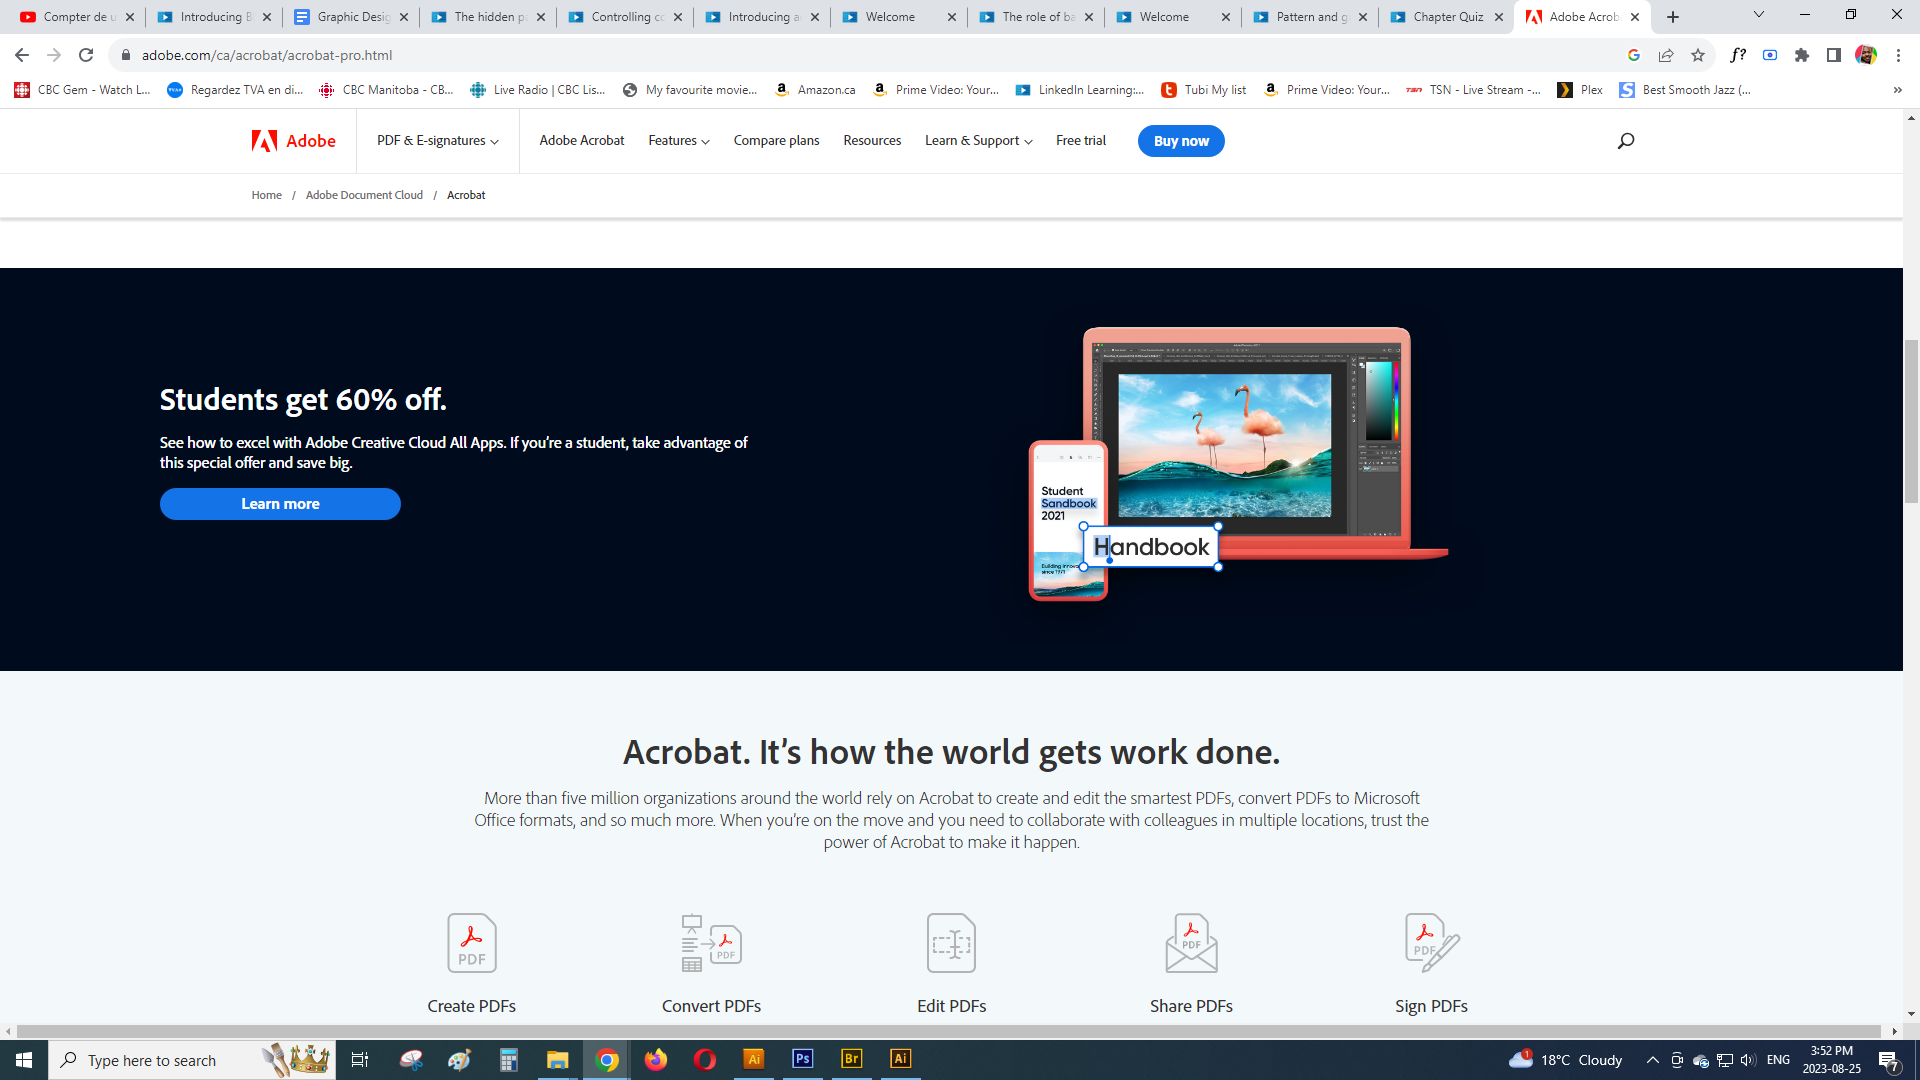
Task: Open the Compare plans menu item
Action: tap(776, 141)
